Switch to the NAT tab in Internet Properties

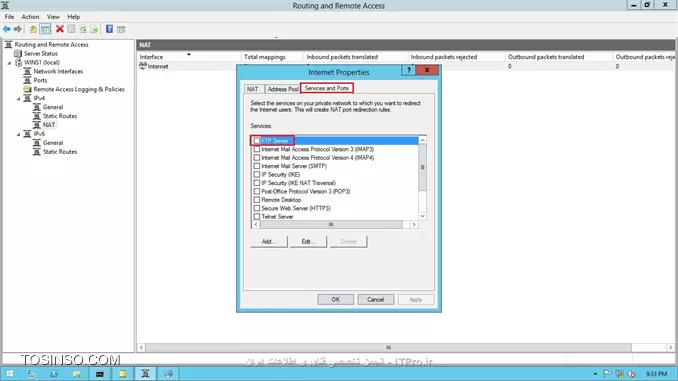pyautogui.click(x=253, y=89)
